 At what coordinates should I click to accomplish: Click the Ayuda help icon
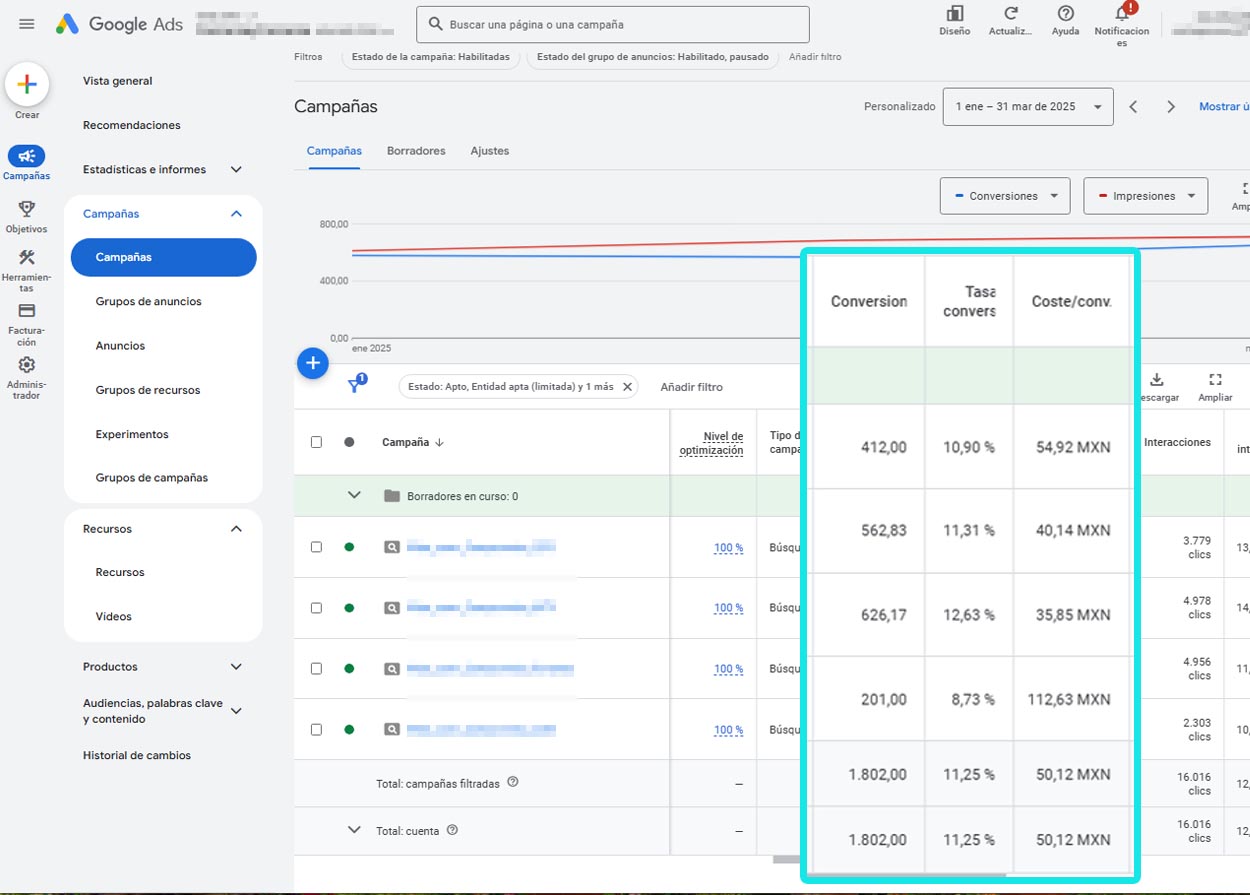point(1064,18)
